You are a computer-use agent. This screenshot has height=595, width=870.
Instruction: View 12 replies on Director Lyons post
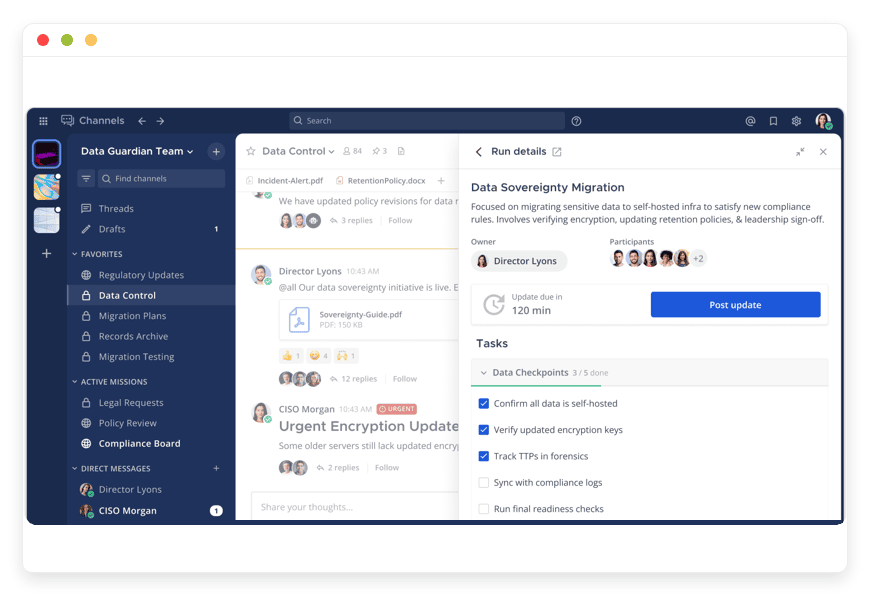click(353, 379)
